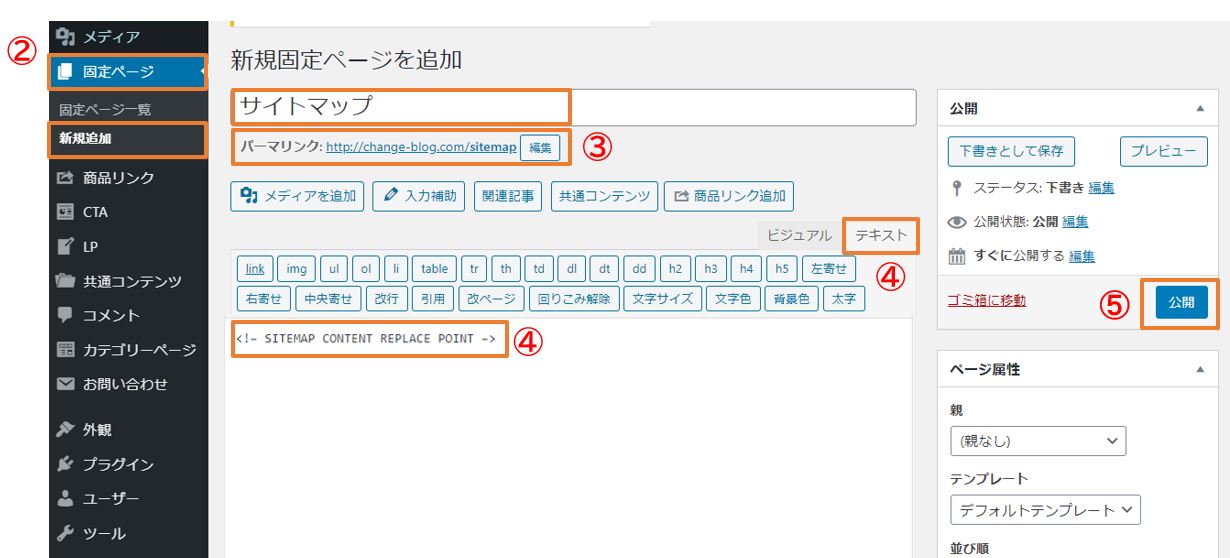Image resolution: width=1230 pixels, height=558 pixels.
Task: Click the Media icon in sidebar
Action: [66, 37]
